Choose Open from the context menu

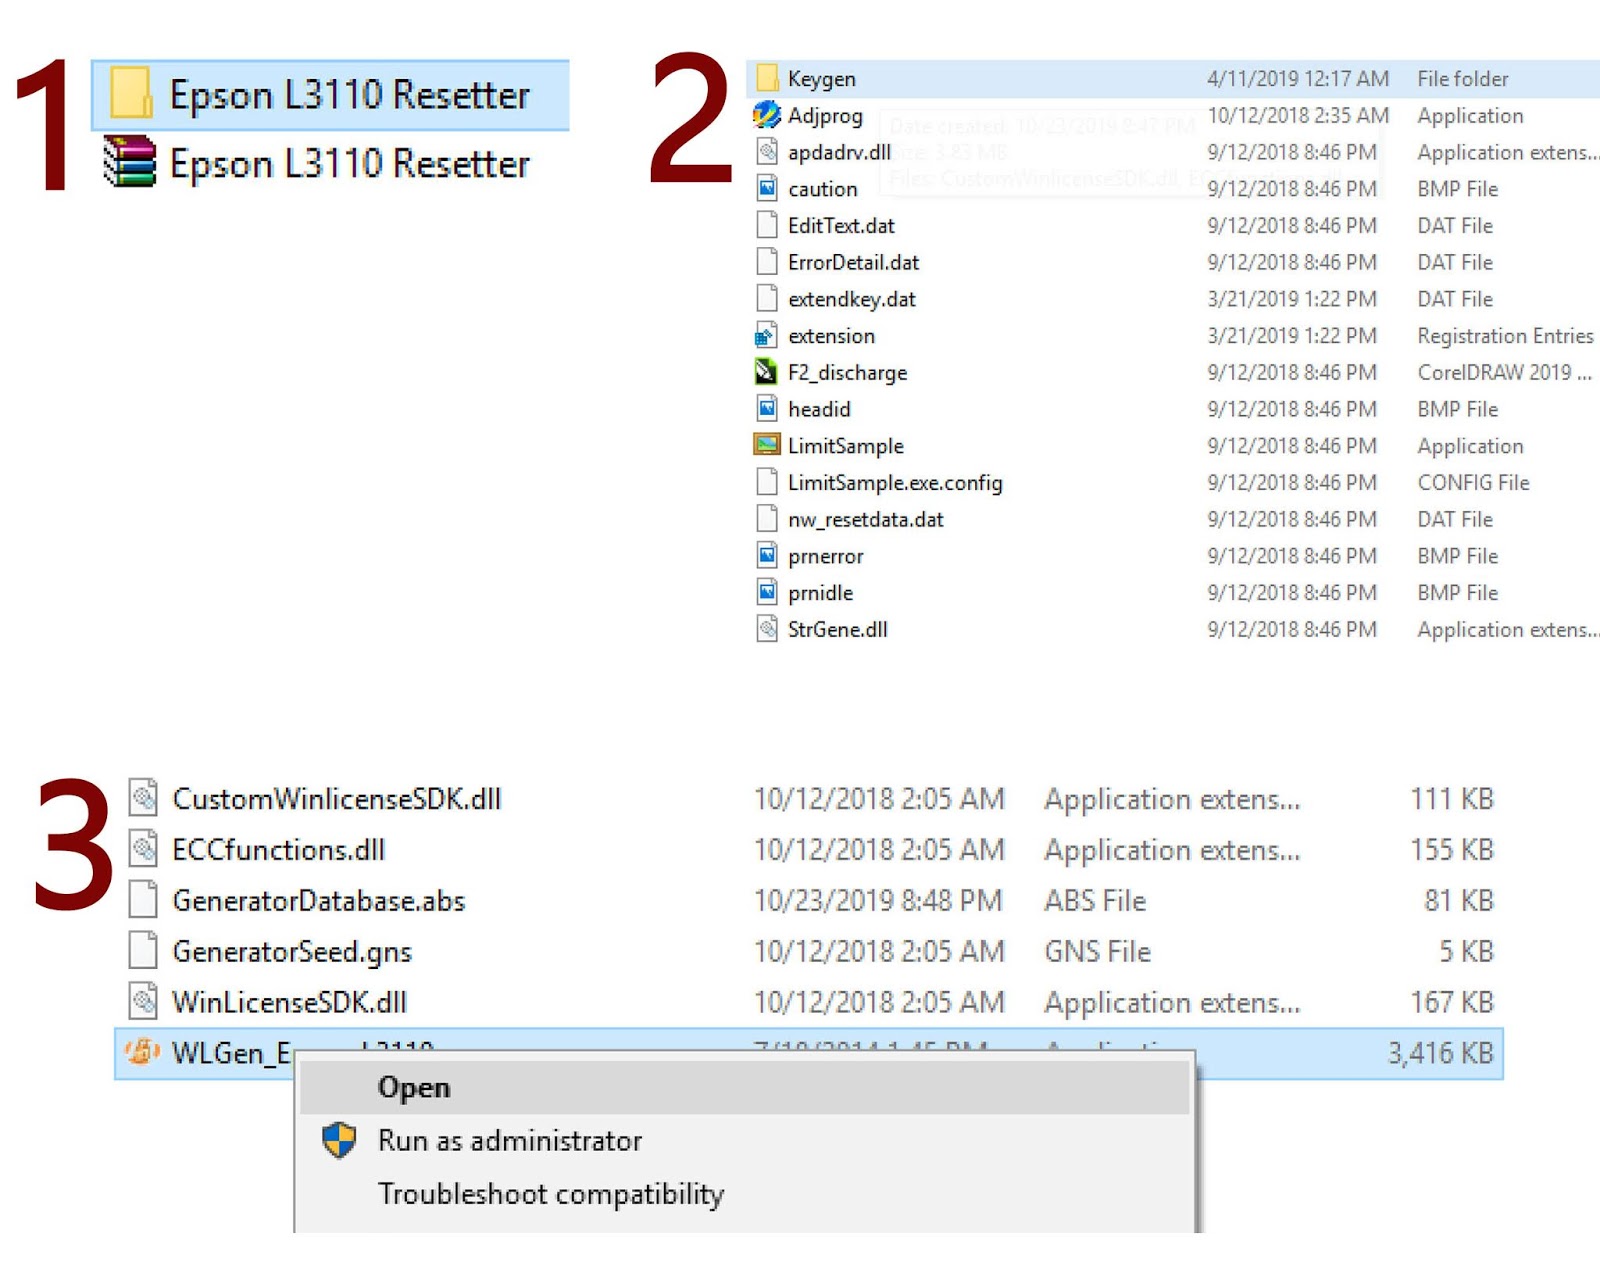coord(414,1088)
